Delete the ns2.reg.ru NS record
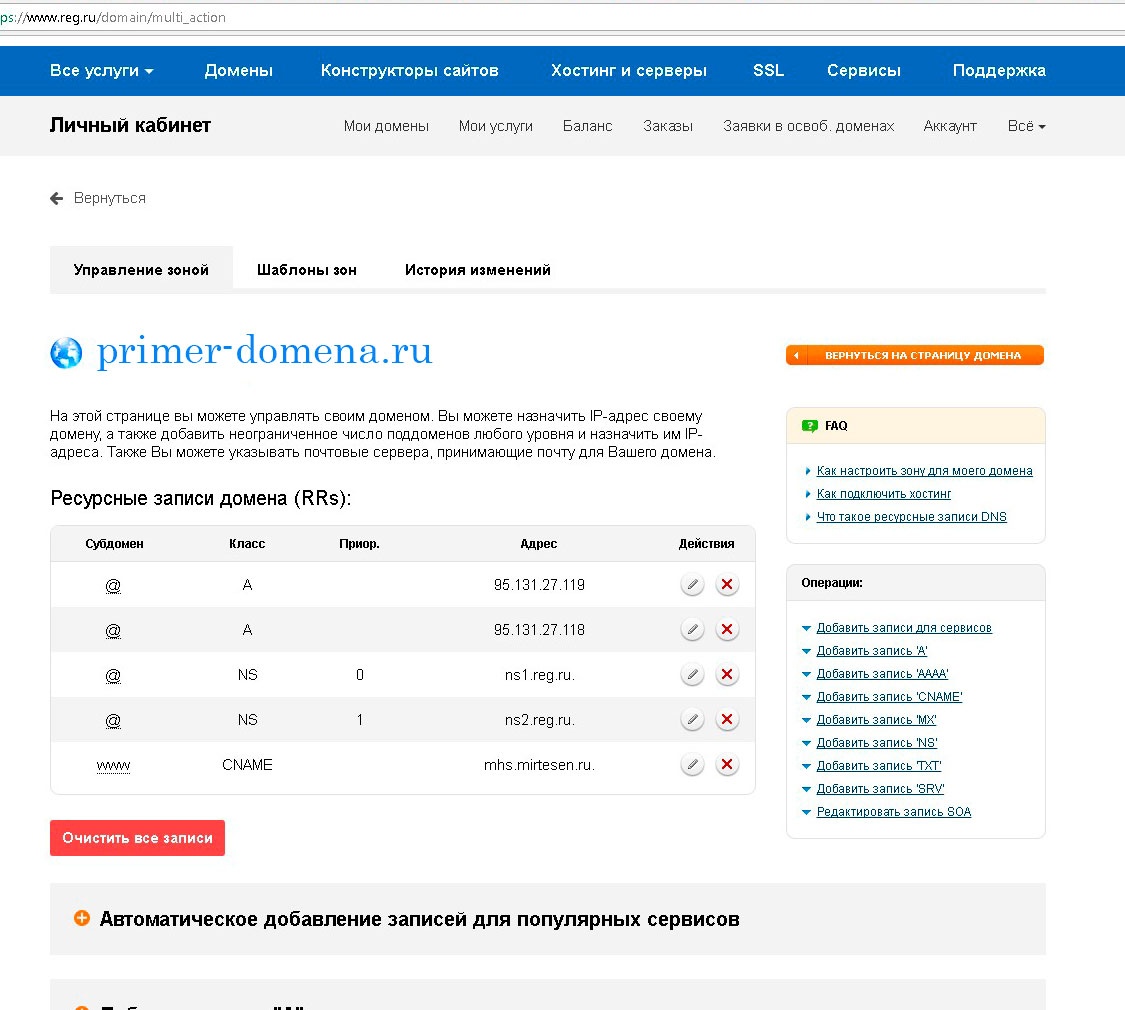The width and height of the screenshot is (1125, 1010). 727,719
